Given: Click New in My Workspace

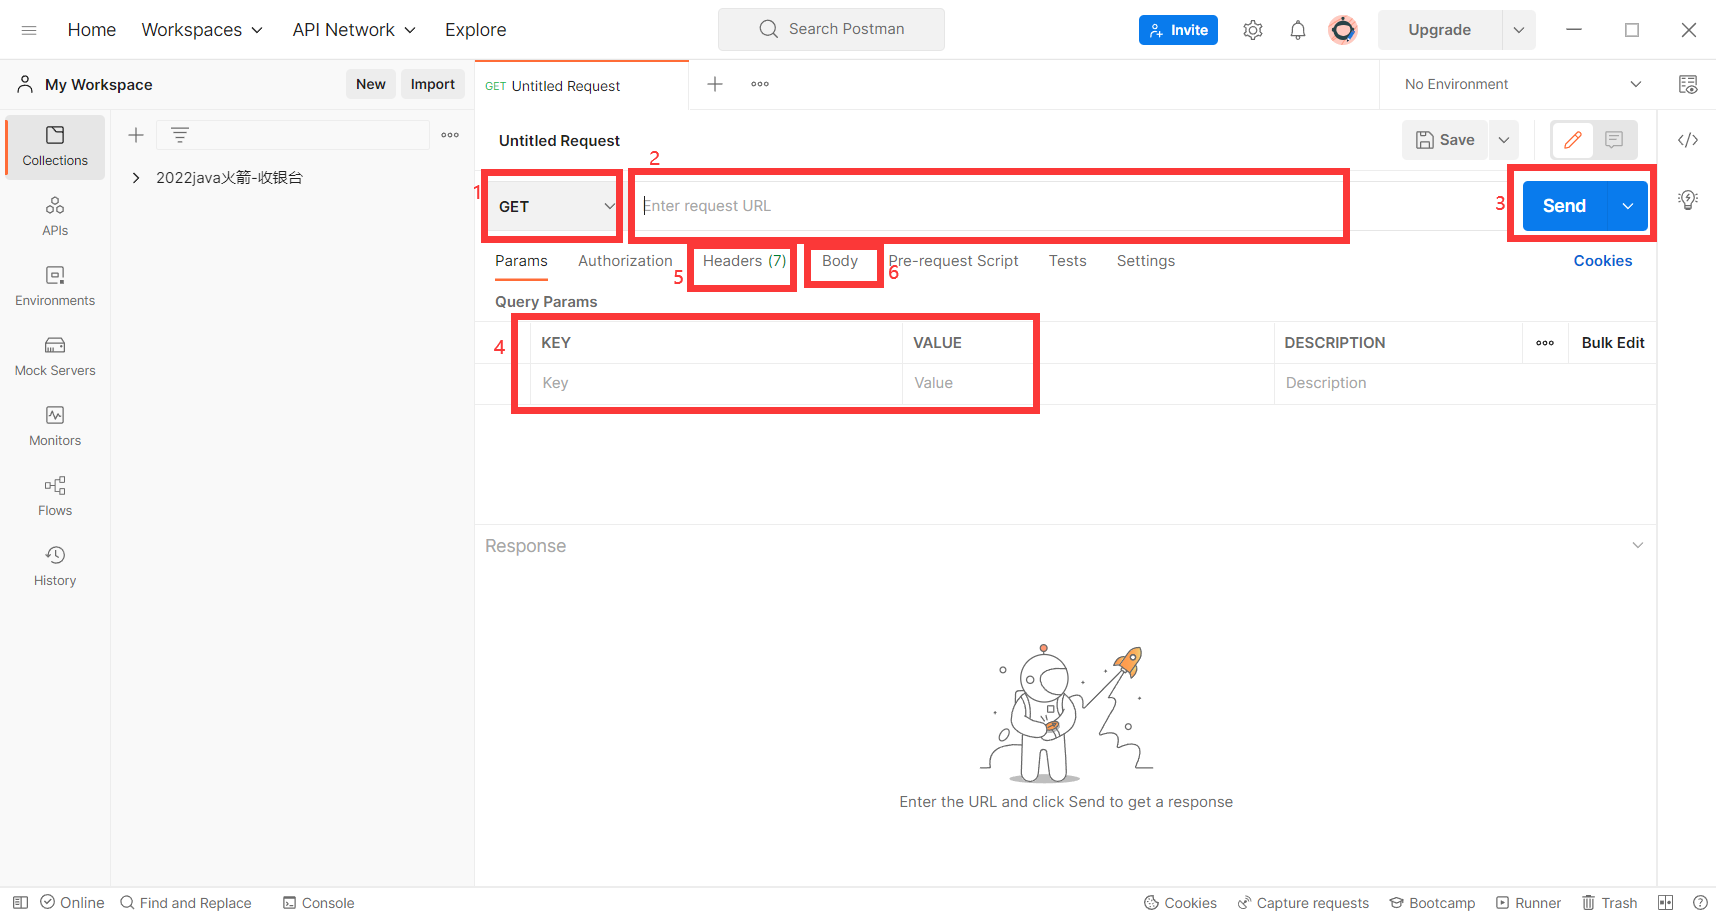Looking at the screenshot, I should 371,84.
